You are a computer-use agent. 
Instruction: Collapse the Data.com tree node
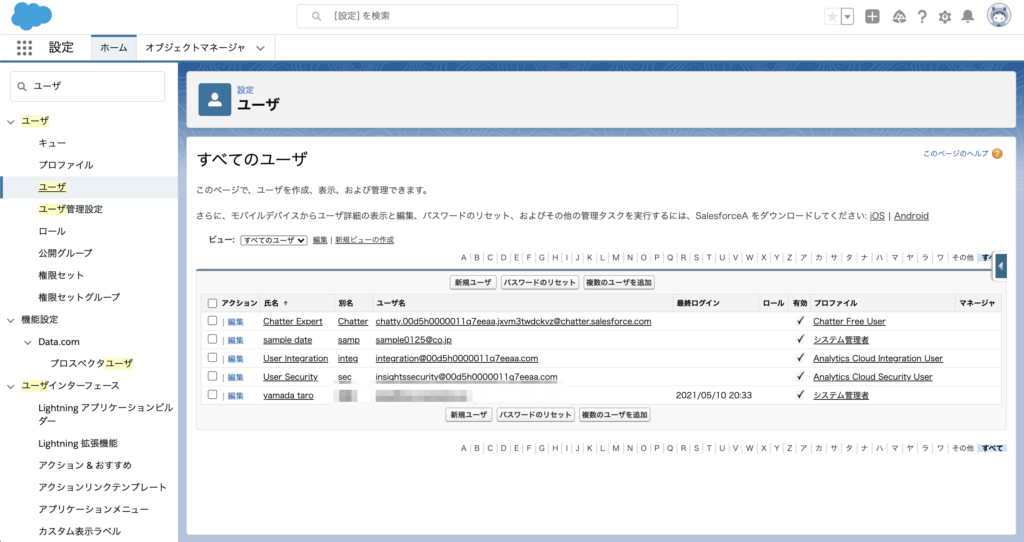pos(27,342)
